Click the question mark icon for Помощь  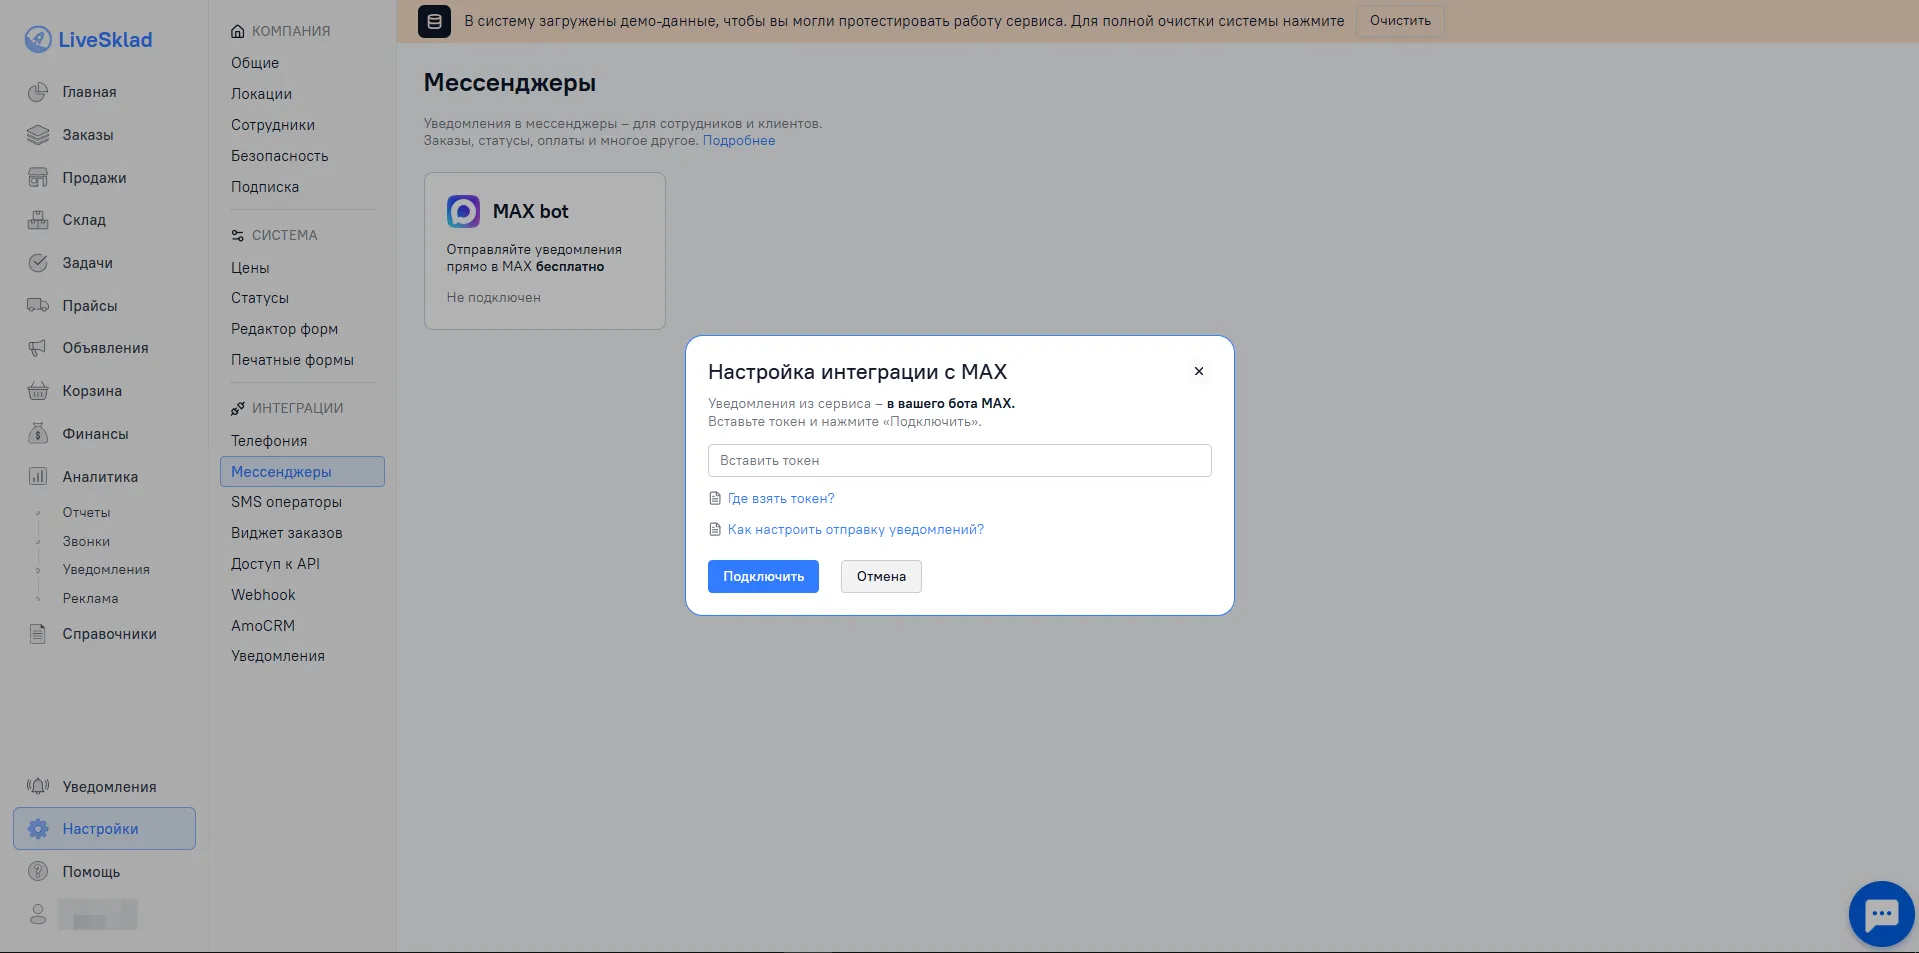pyautogui.click(x=38, y=872)
